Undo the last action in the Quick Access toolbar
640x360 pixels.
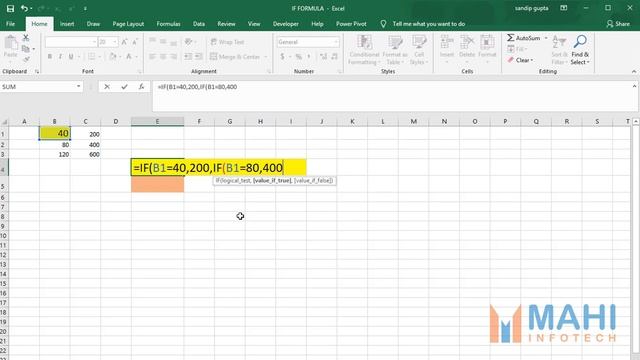(24, 8)
